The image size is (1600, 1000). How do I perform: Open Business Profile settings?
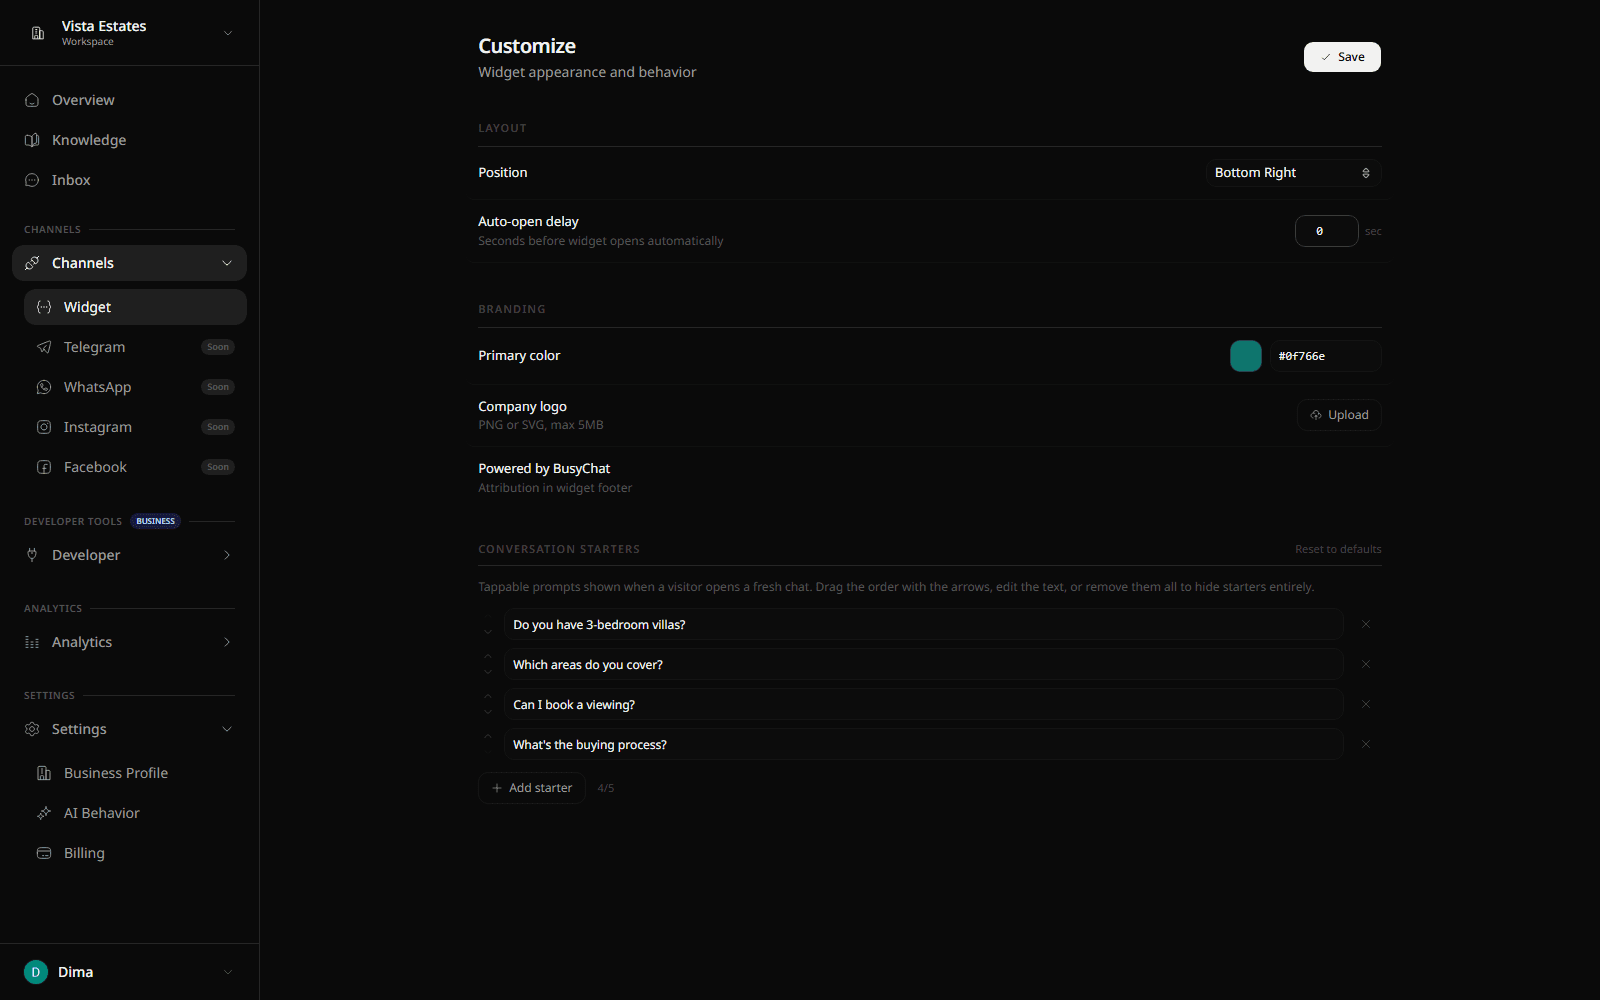coord(135,773)
